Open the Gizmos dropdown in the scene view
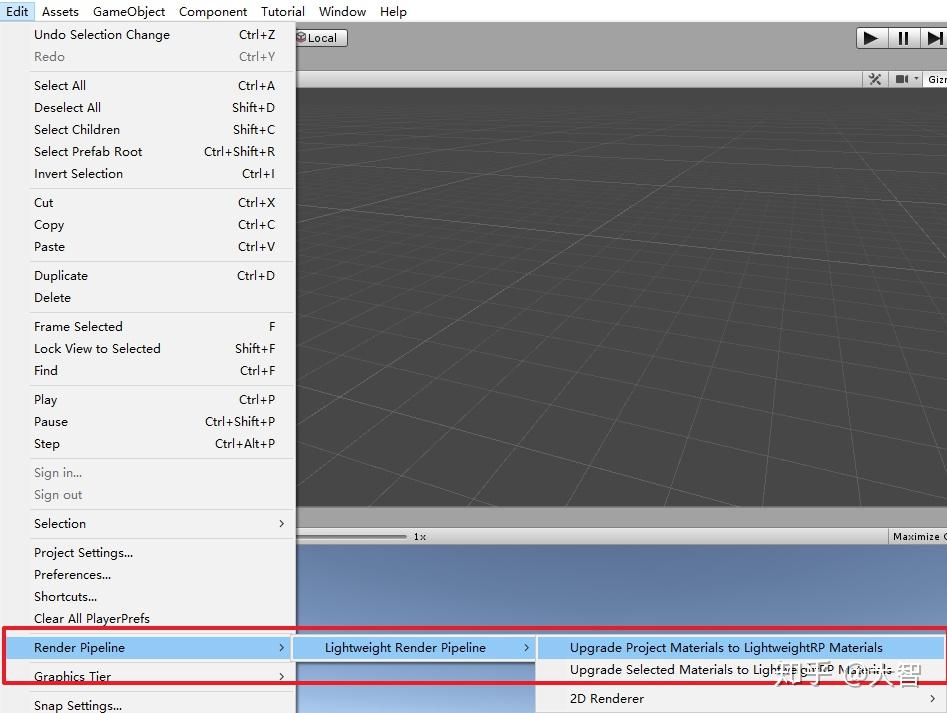The image size is (947, 713). [x=936, y=79]
